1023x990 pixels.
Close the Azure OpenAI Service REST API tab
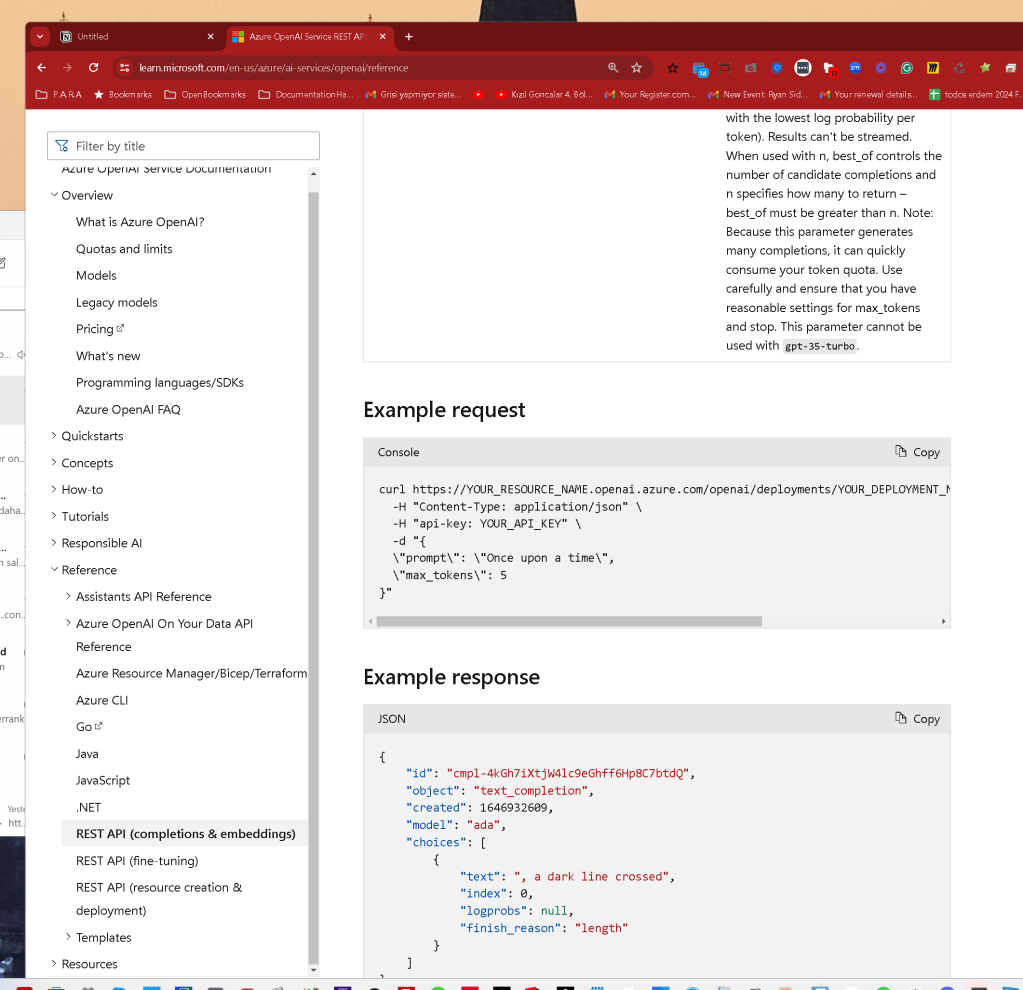[x=382, y=37]
